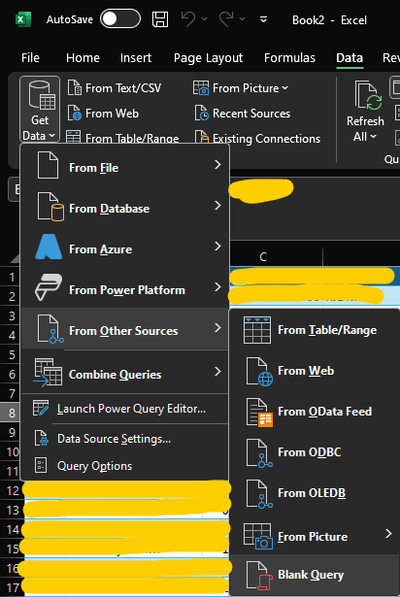Click From Picture ribbon dropdown
This screenshot has height=597, width=400.
click(240, 88)
